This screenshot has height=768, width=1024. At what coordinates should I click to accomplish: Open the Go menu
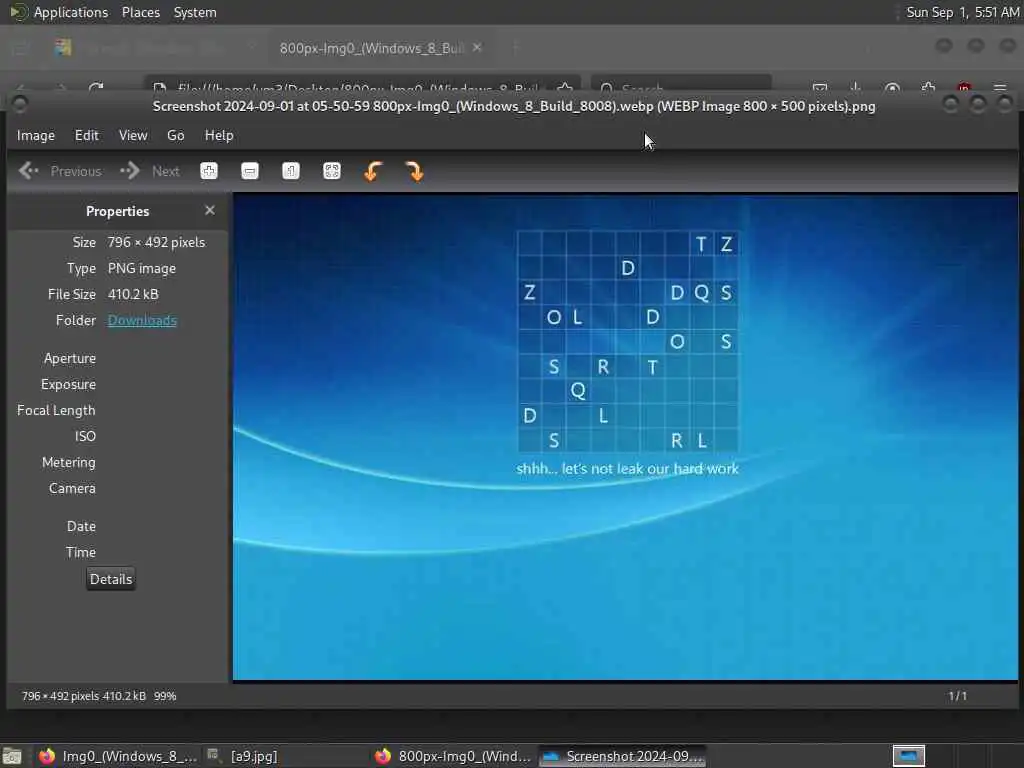[x=175, y=135]
